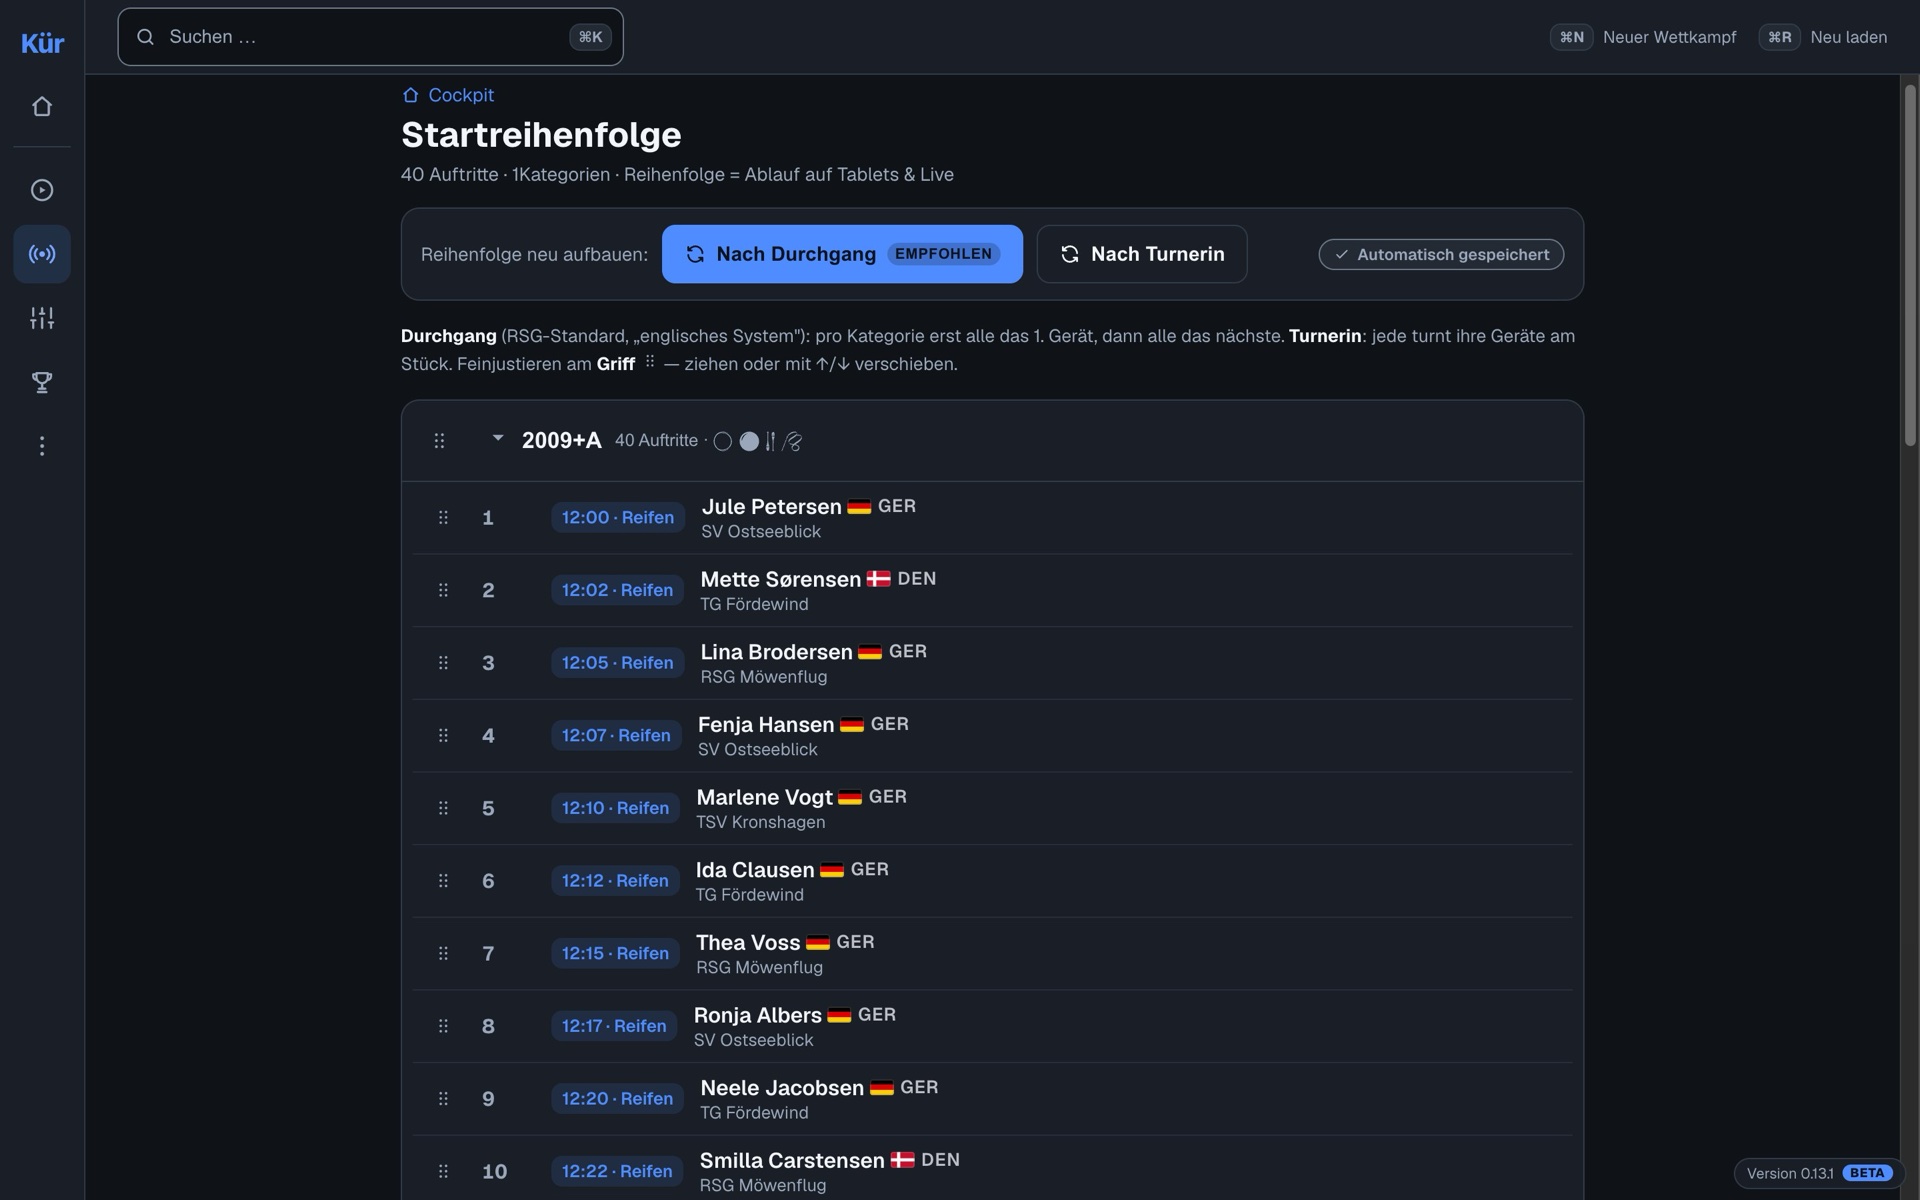Click the 12:22 · Reifen time chip
Viewport: 1920px width, 1200px height.
pyautogui.click(x=617, y=1172)
